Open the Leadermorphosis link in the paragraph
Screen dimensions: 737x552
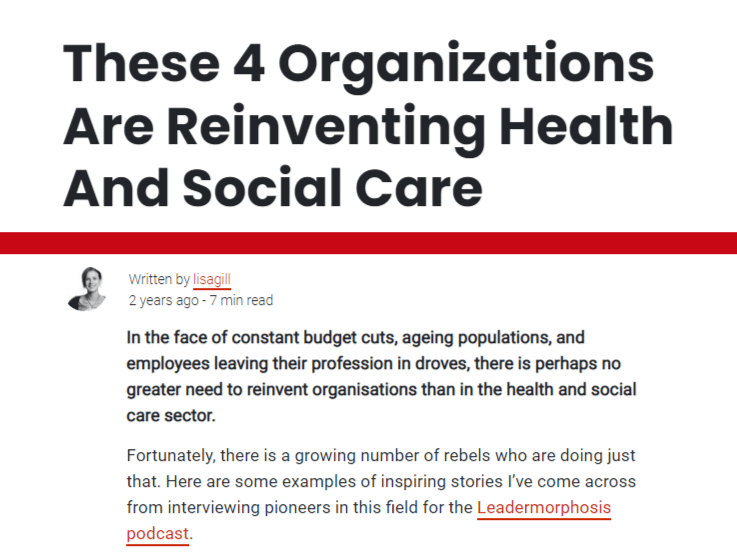point(543,507)
